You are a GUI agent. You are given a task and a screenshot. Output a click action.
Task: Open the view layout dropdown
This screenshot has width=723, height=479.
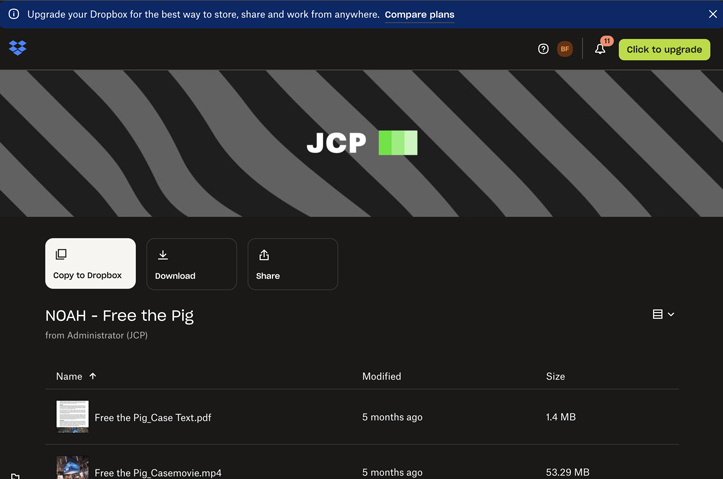pyautogui.click(x=664, y=314)
